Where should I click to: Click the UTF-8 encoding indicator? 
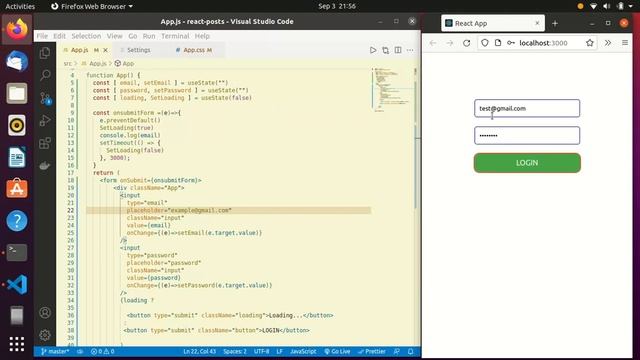pos(261,351)
